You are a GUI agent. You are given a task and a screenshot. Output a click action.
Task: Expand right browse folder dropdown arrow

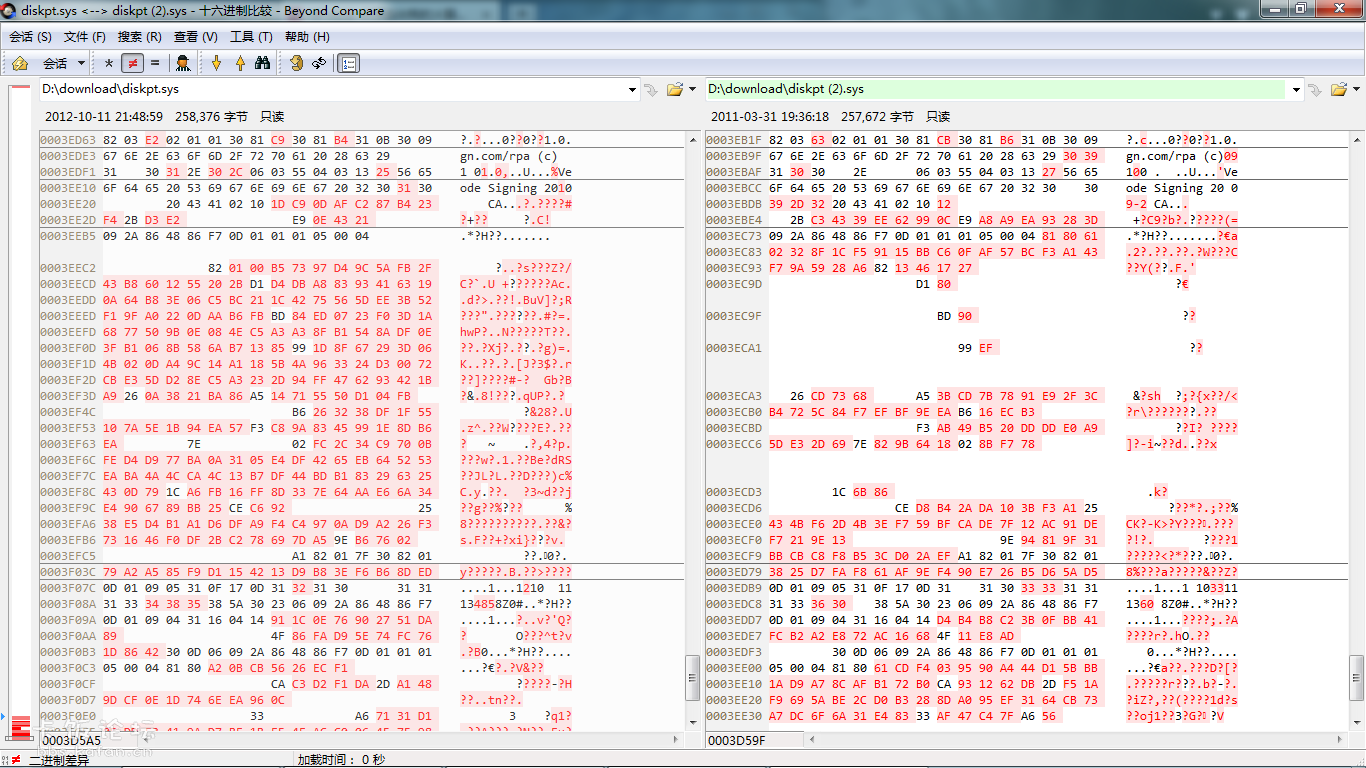(x=1358, y=90)
